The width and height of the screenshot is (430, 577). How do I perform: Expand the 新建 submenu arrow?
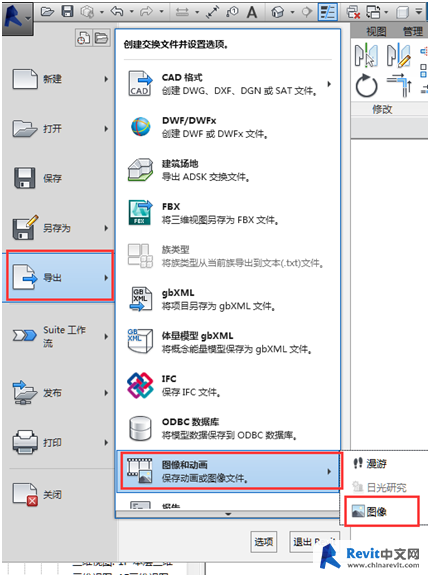pos(106,79)
